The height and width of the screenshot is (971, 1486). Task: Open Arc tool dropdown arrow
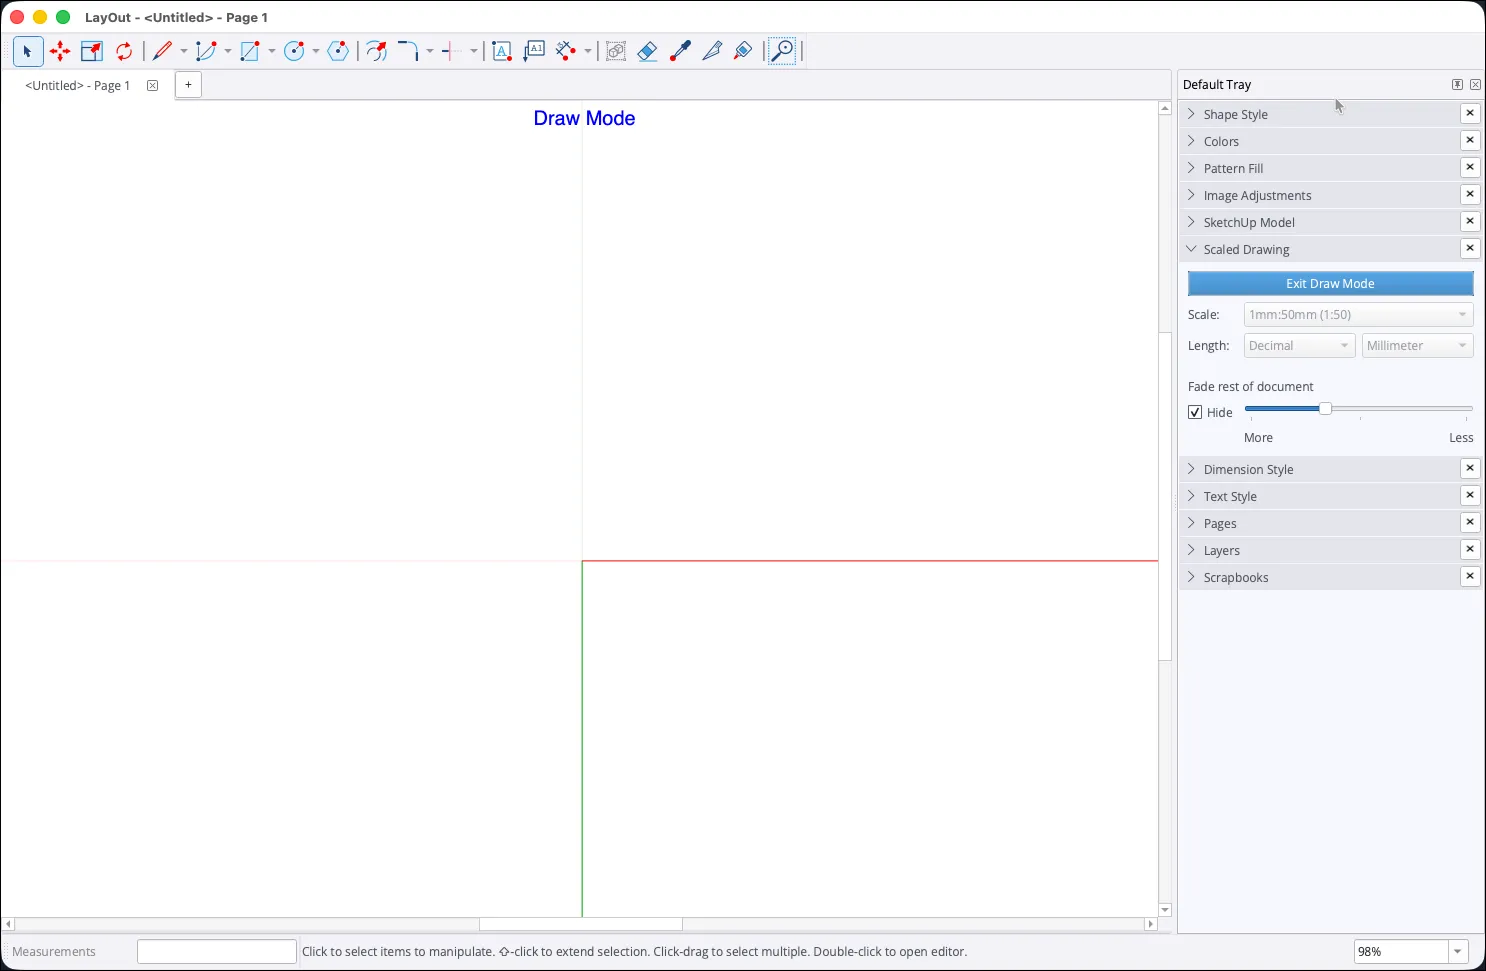(228, 51)
